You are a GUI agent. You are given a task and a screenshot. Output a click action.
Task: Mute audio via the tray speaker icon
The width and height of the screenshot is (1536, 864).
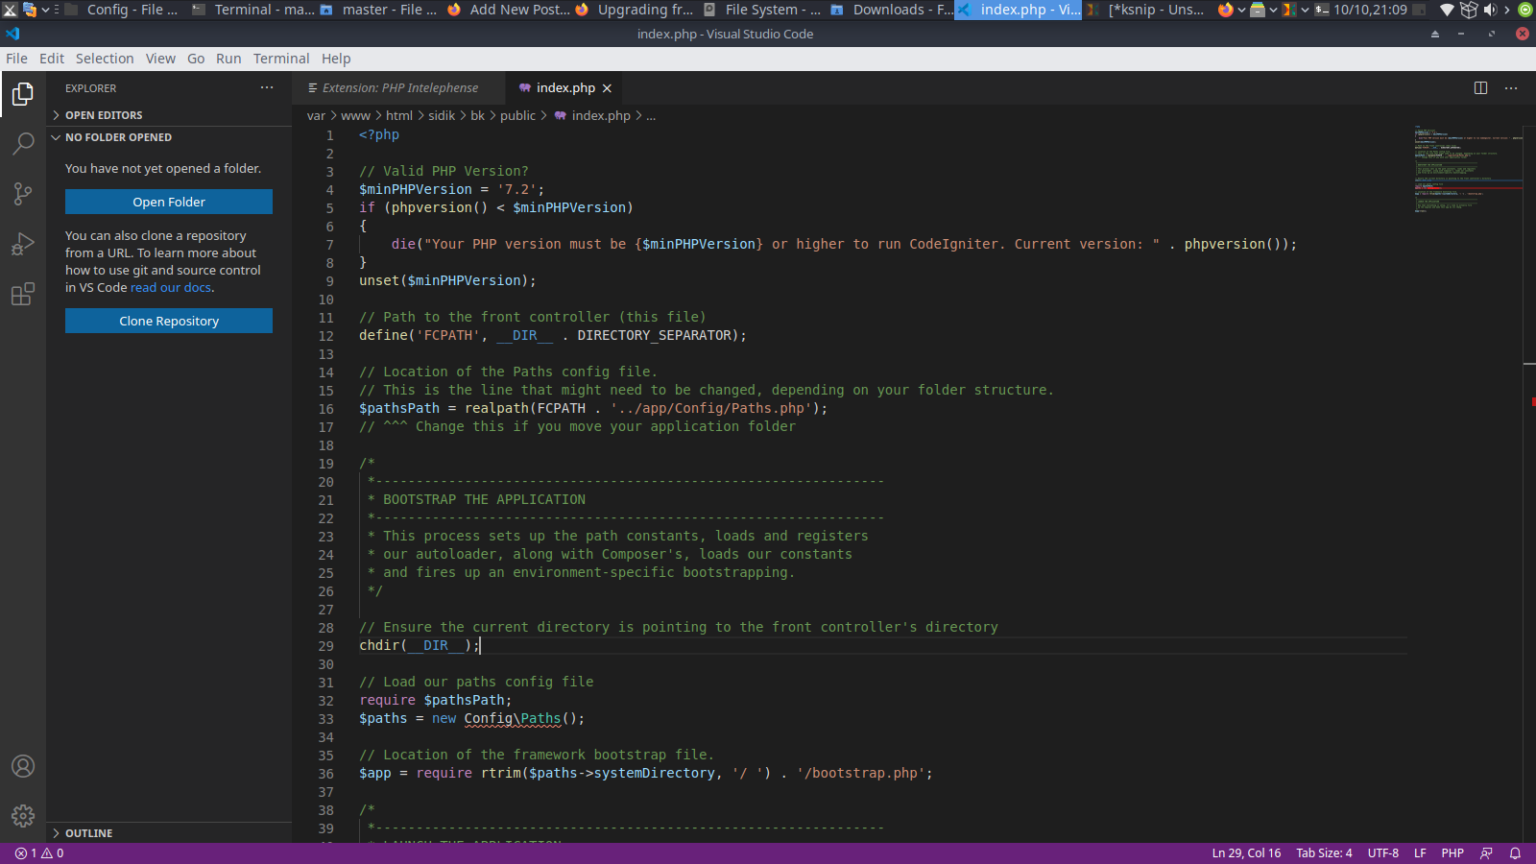click(1489, 9)
